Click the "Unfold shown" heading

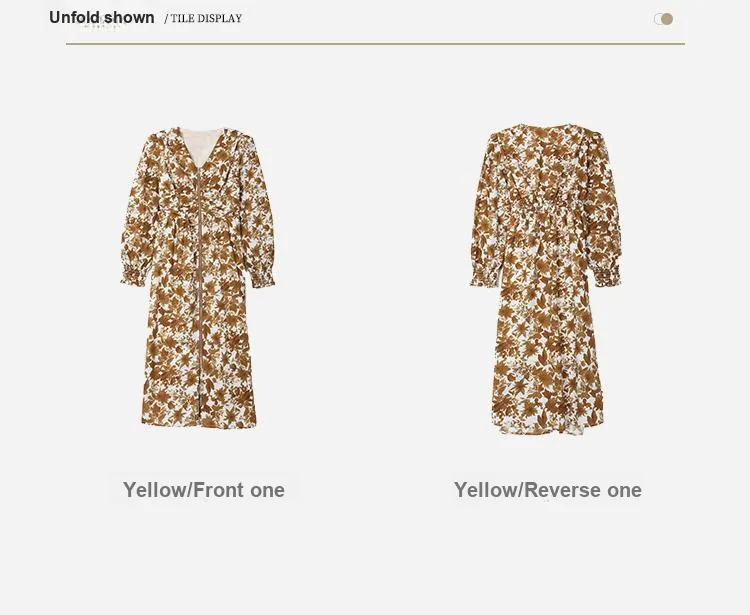pos(102,18)
